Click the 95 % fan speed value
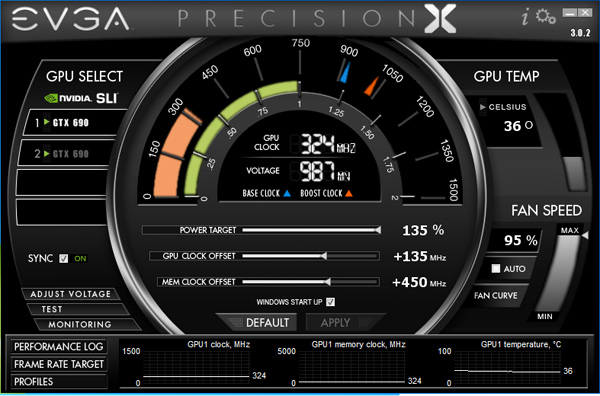600x396 pixels. (x=520, y=240)
